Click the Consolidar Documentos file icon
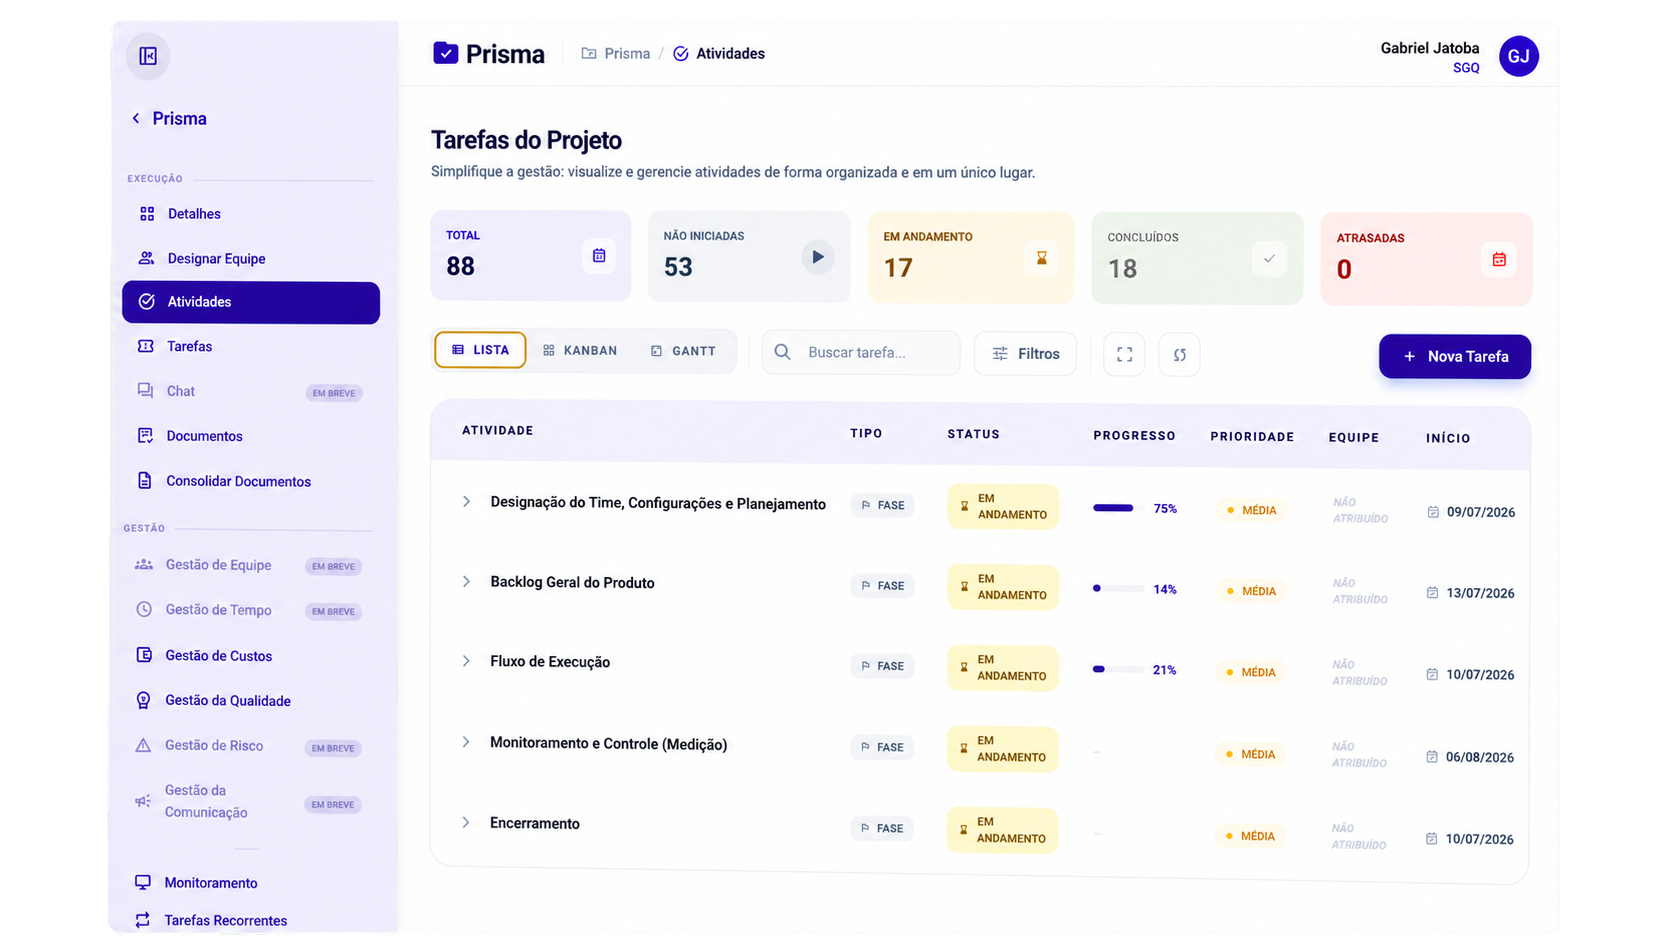 tap(145, 480)
